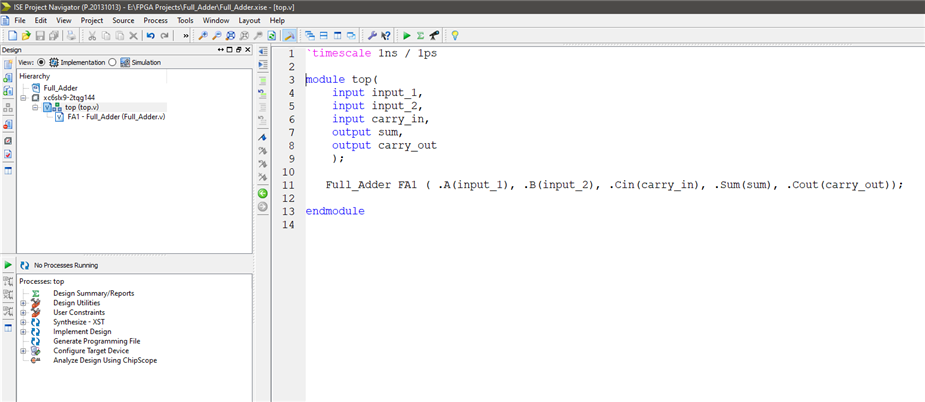Open a project with the yellow folder icon
This screenshot has width=925, height=402.
pos(26,35)
